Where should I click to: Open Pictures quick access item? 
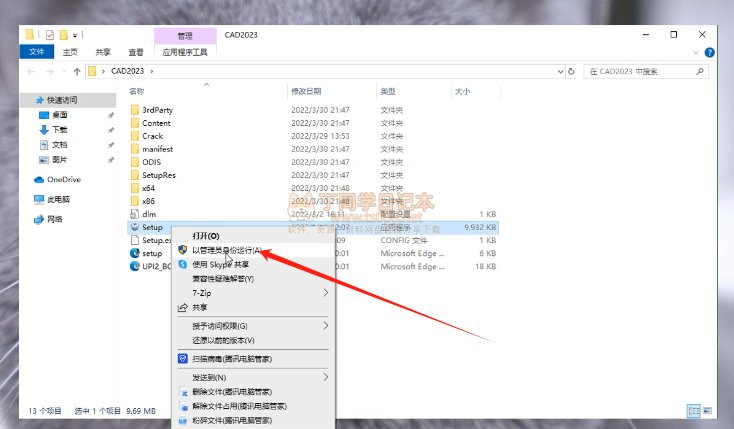tap(59, 160)
